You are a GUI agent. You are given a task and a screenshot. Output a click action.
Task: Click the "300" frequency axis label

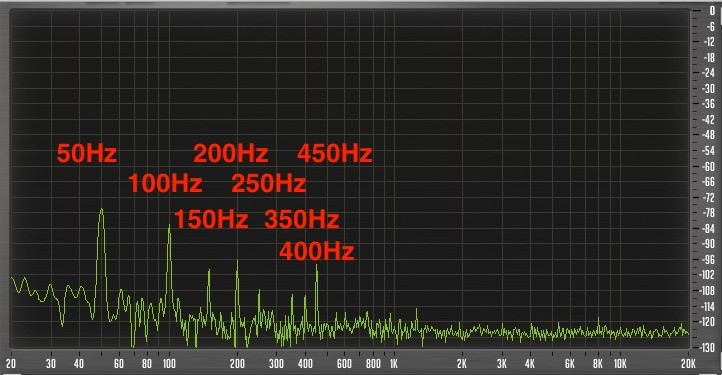coord(276,364)
